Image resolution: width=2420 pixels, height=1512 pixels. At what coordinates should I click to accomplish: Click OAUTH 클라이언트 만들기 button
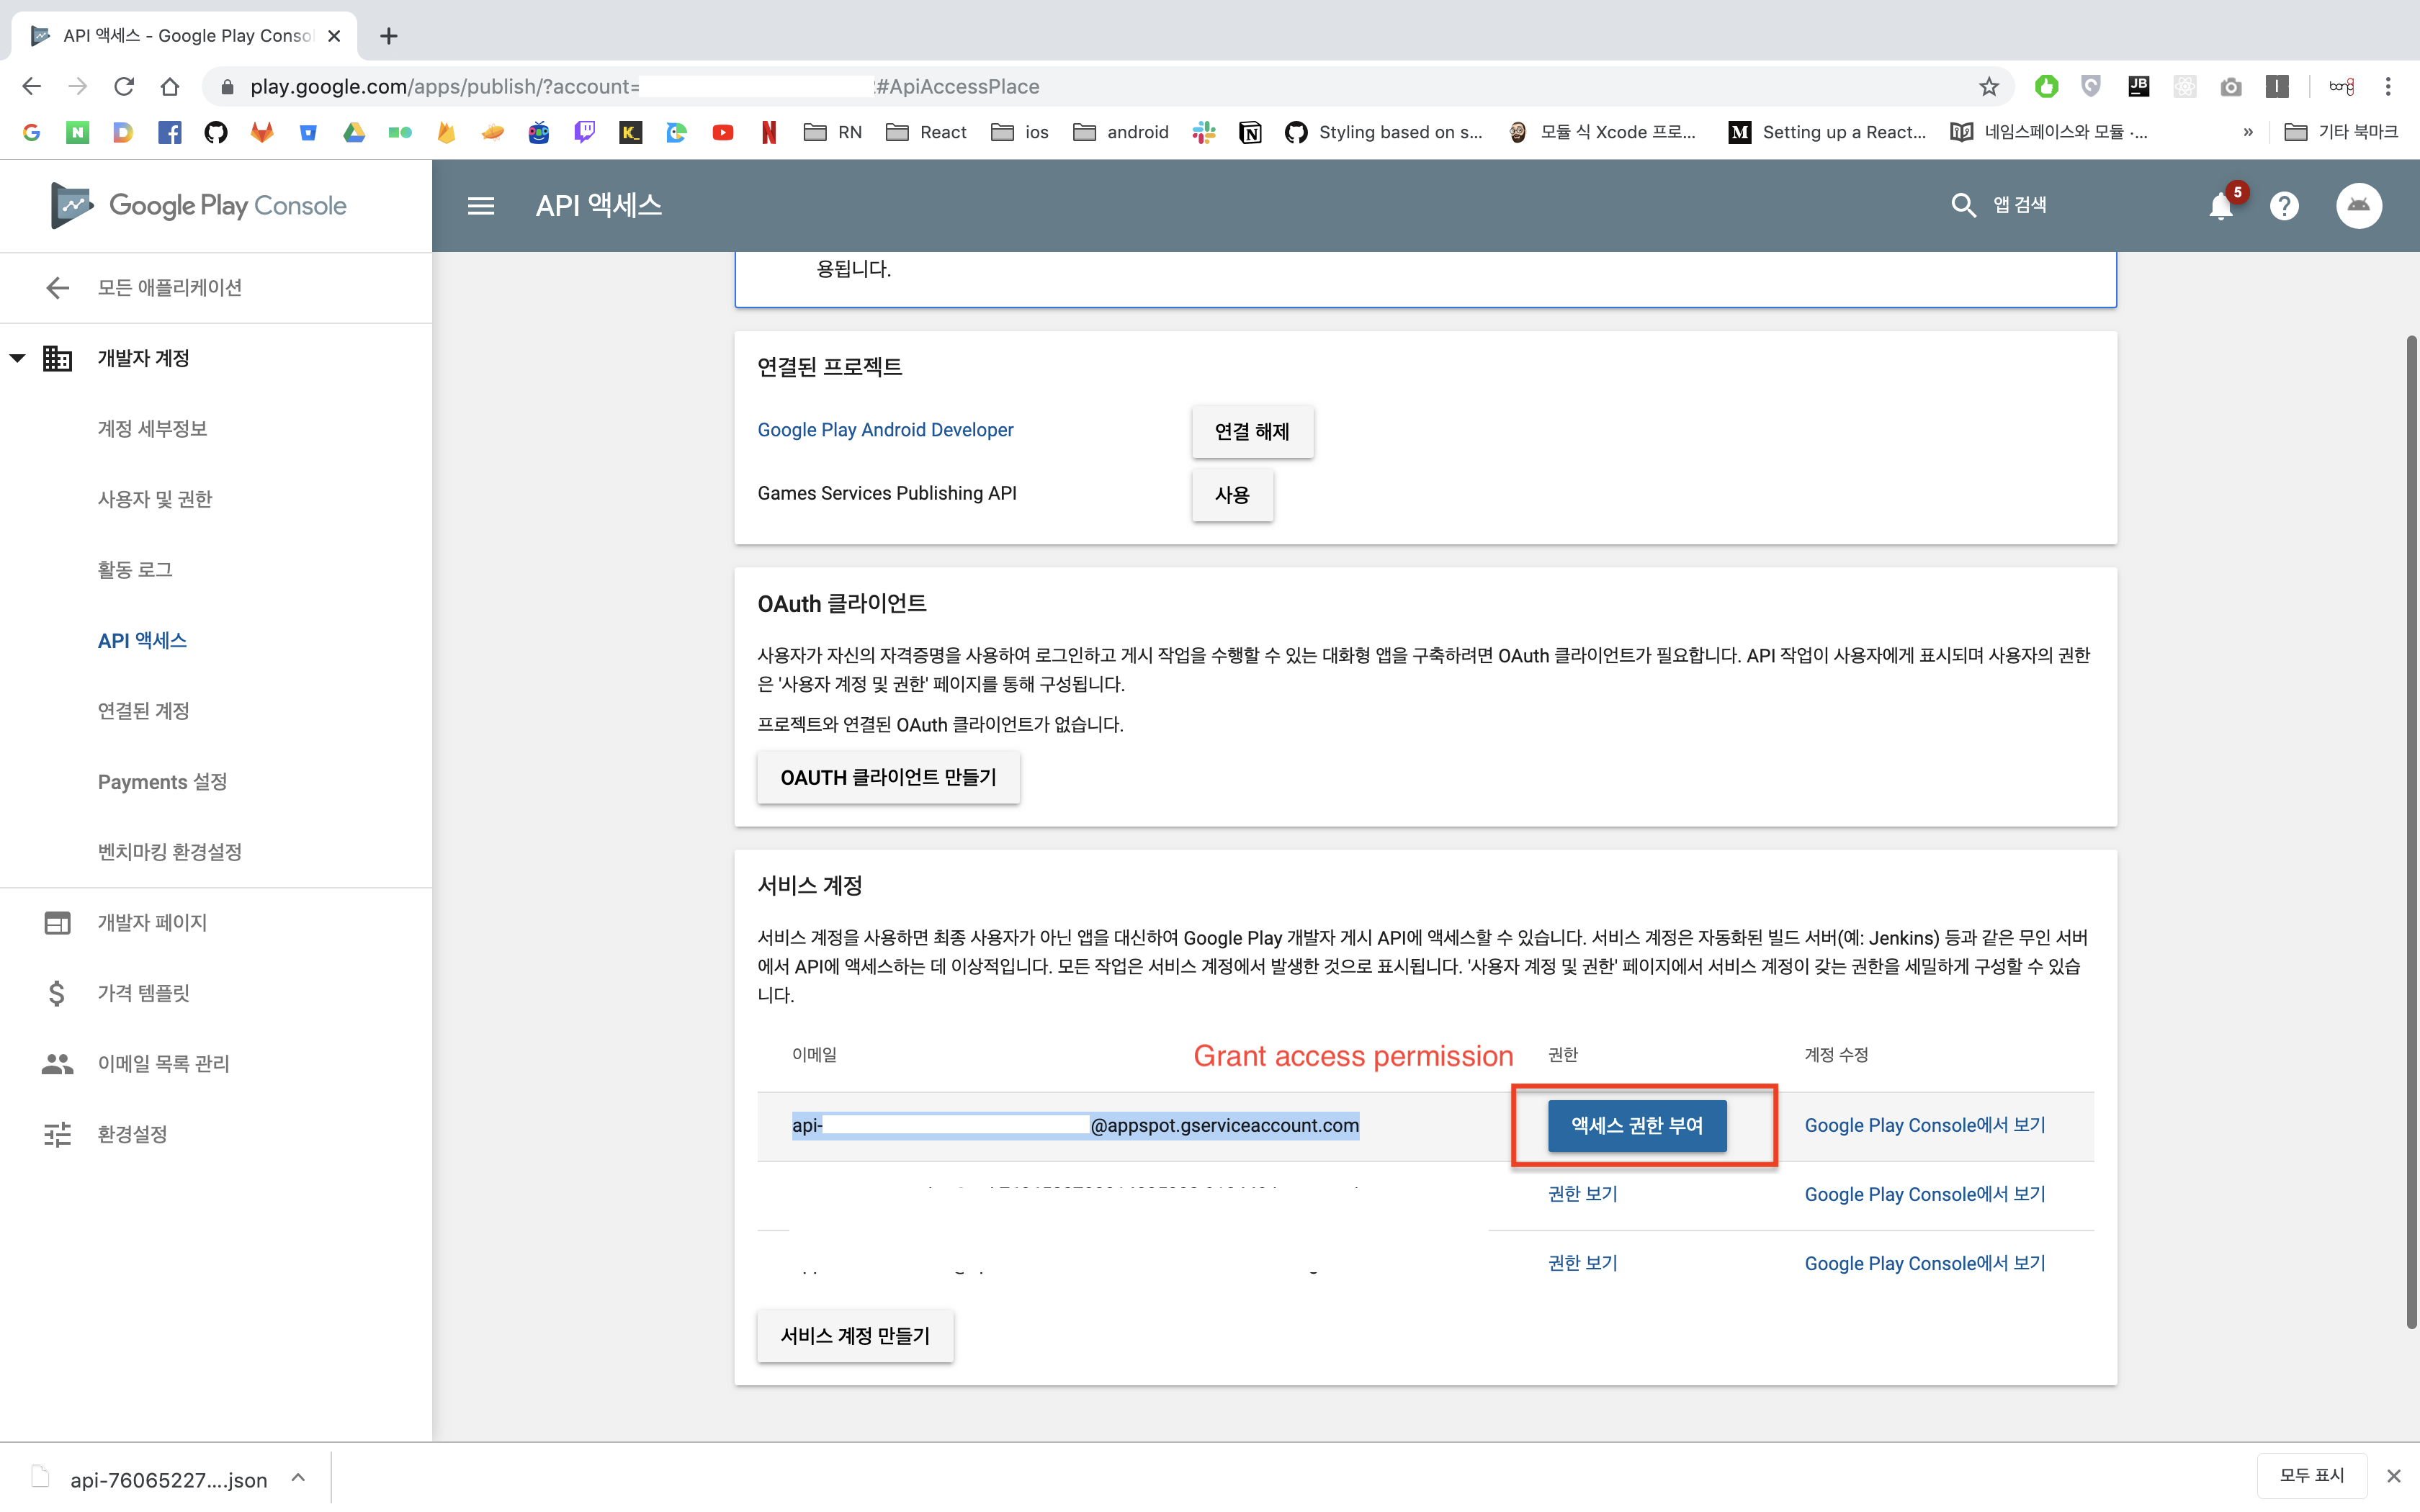888,778
